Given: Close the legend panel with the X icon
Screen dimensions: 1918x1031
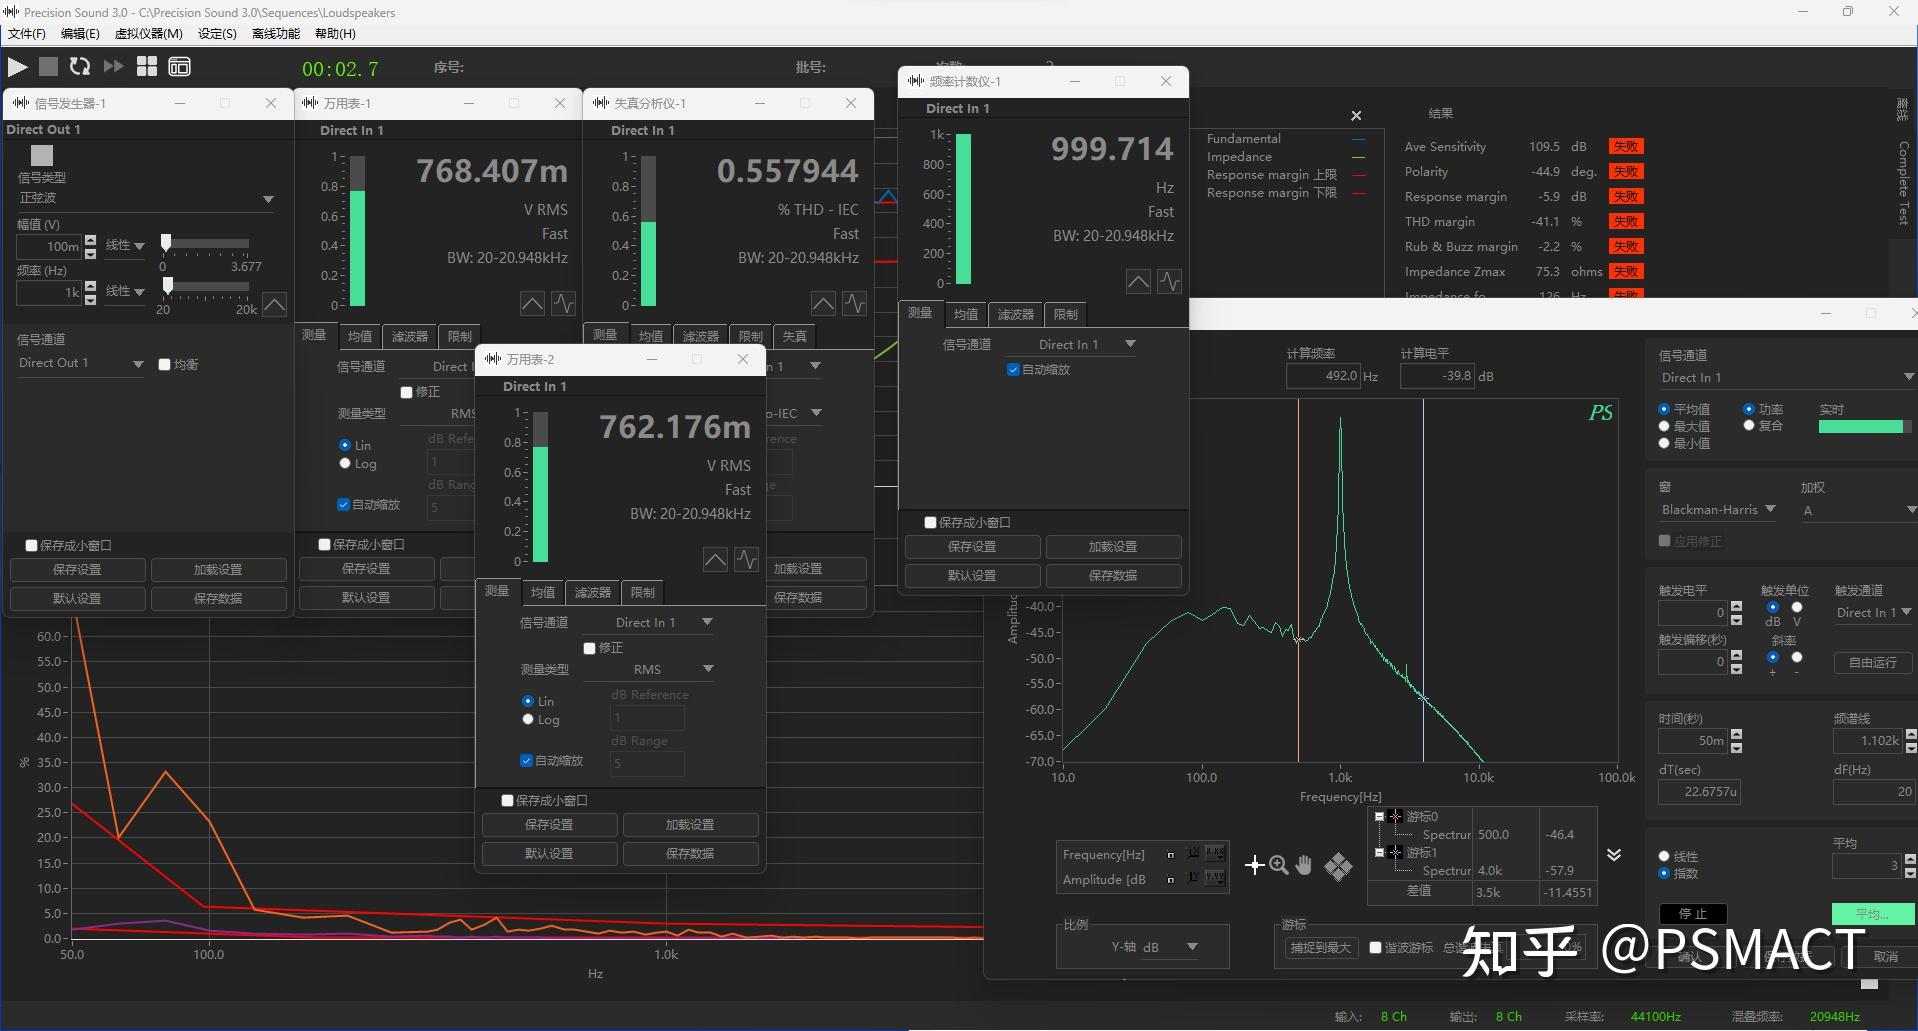Looking at the screenshot, I should click(1356, 116).
